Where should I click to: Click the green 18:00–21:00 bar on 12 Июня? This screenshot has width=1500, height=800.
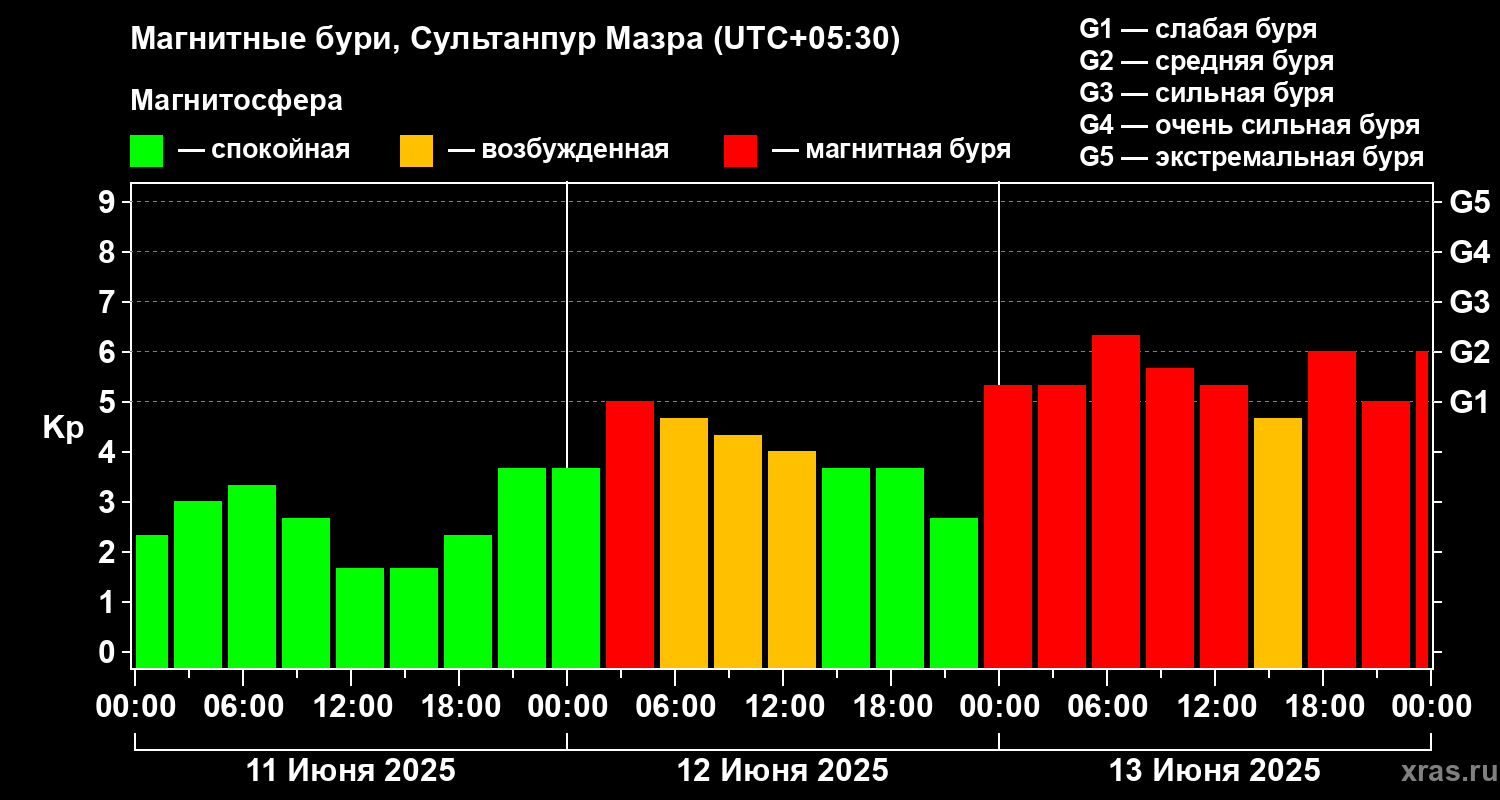(900, 567)
